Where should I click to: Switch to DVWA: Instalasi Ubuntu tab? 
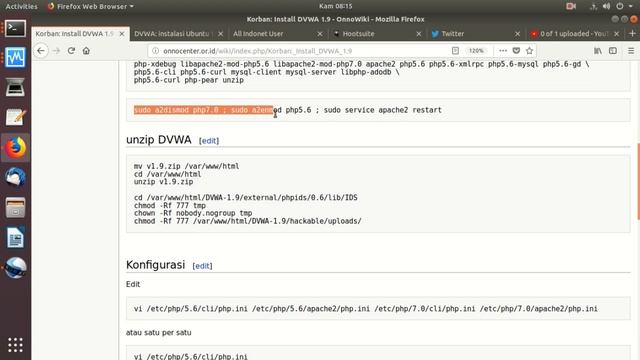(172, 33)
